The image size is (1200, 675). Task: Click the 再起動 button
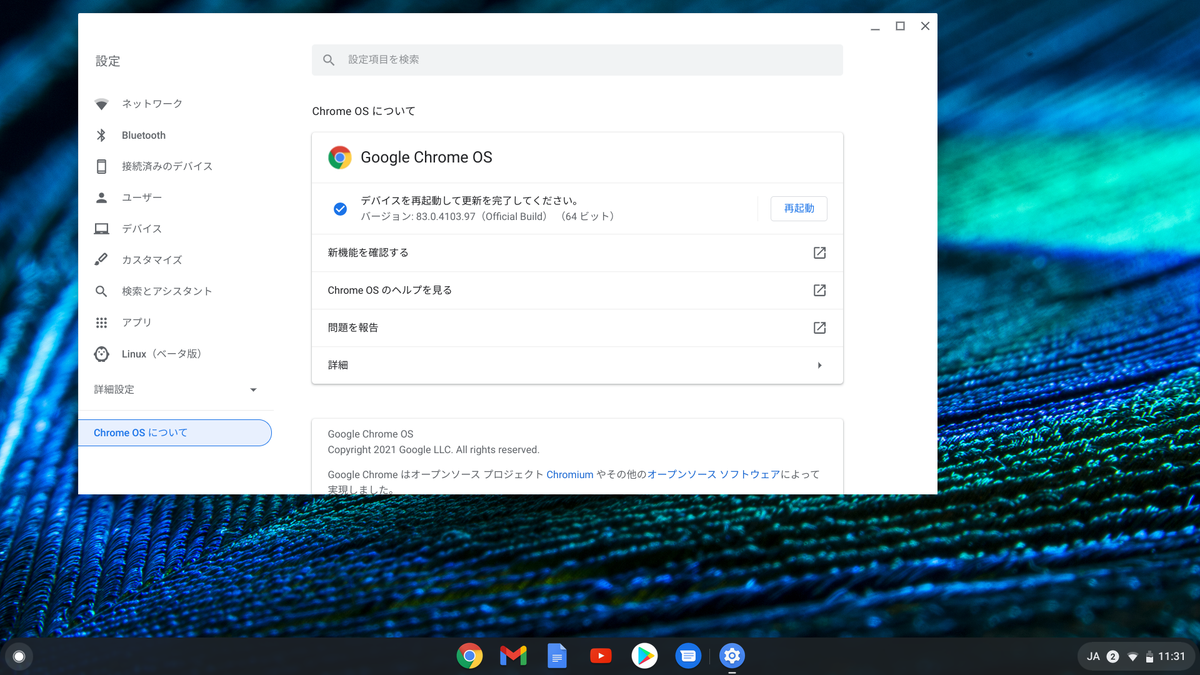tap(799, 209)
